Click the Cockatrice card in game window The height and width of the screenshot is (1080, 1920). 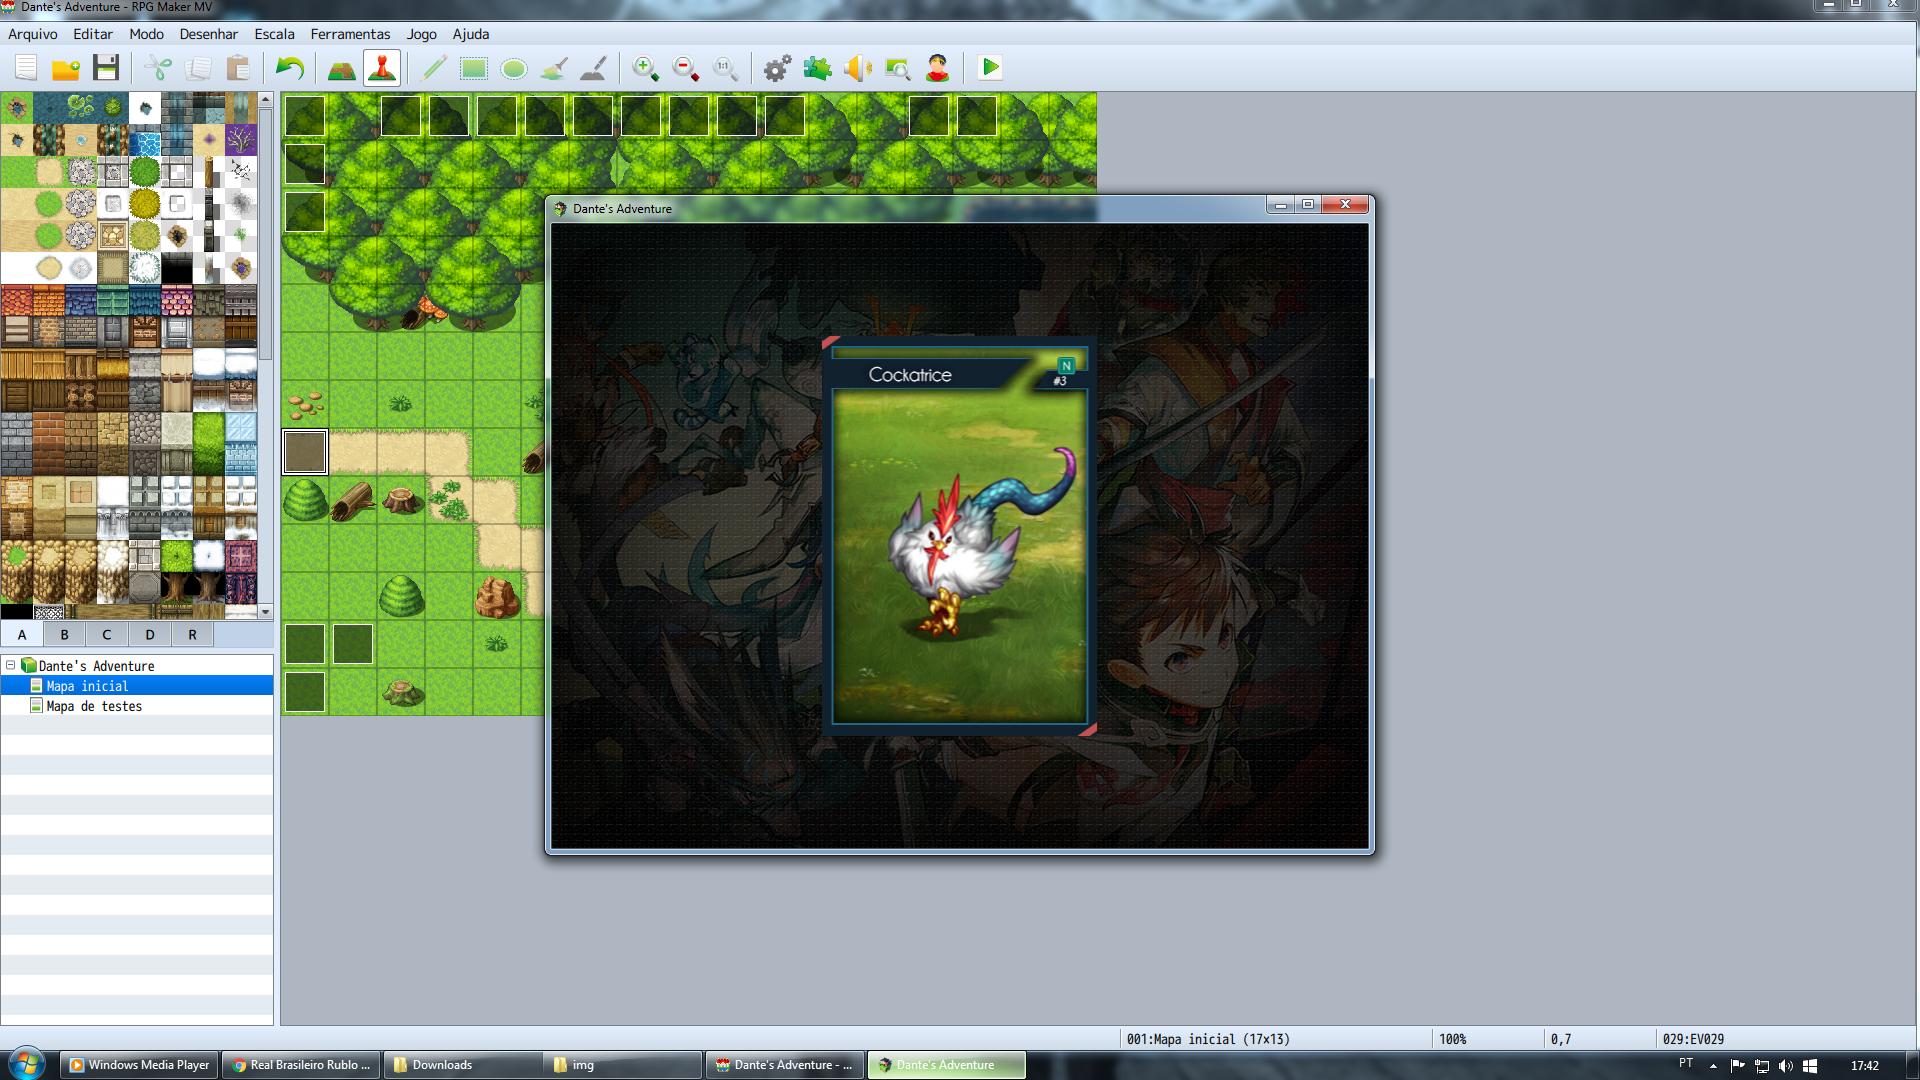[x=959, y=536]
